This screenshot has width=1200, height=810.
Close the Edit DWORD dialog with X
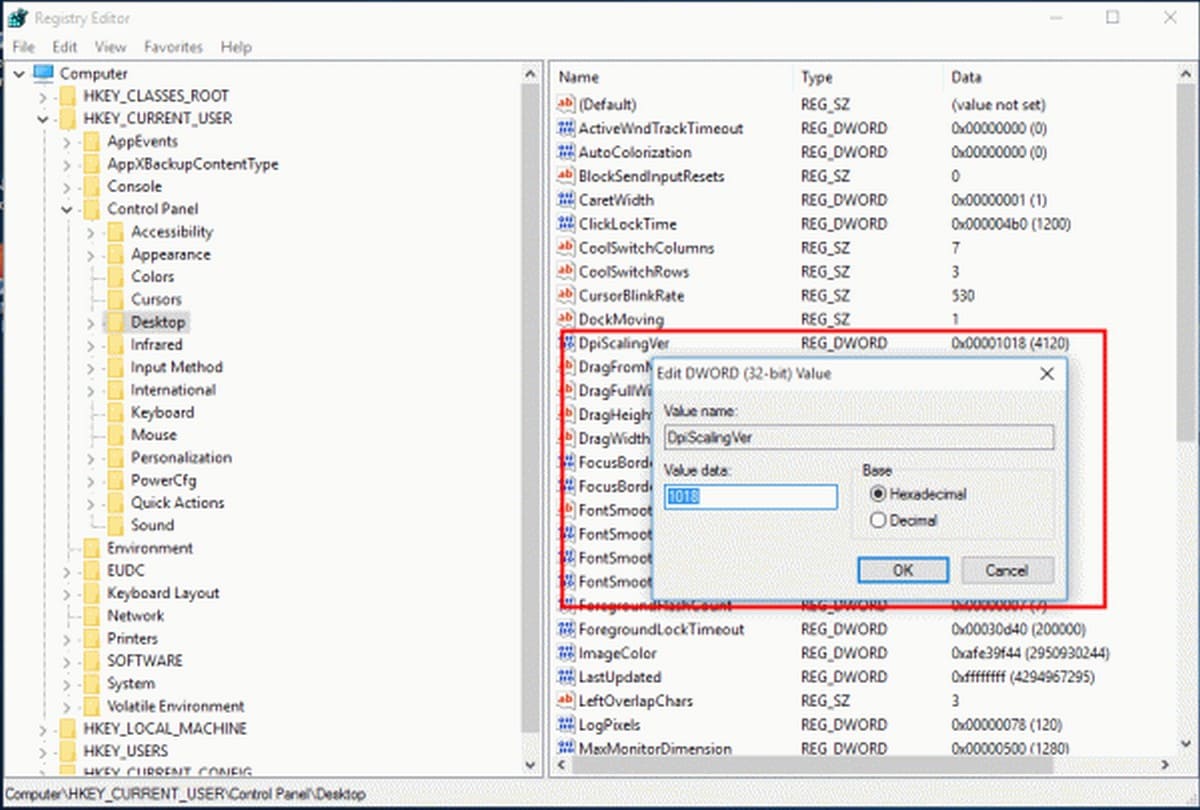(1047, 374)
